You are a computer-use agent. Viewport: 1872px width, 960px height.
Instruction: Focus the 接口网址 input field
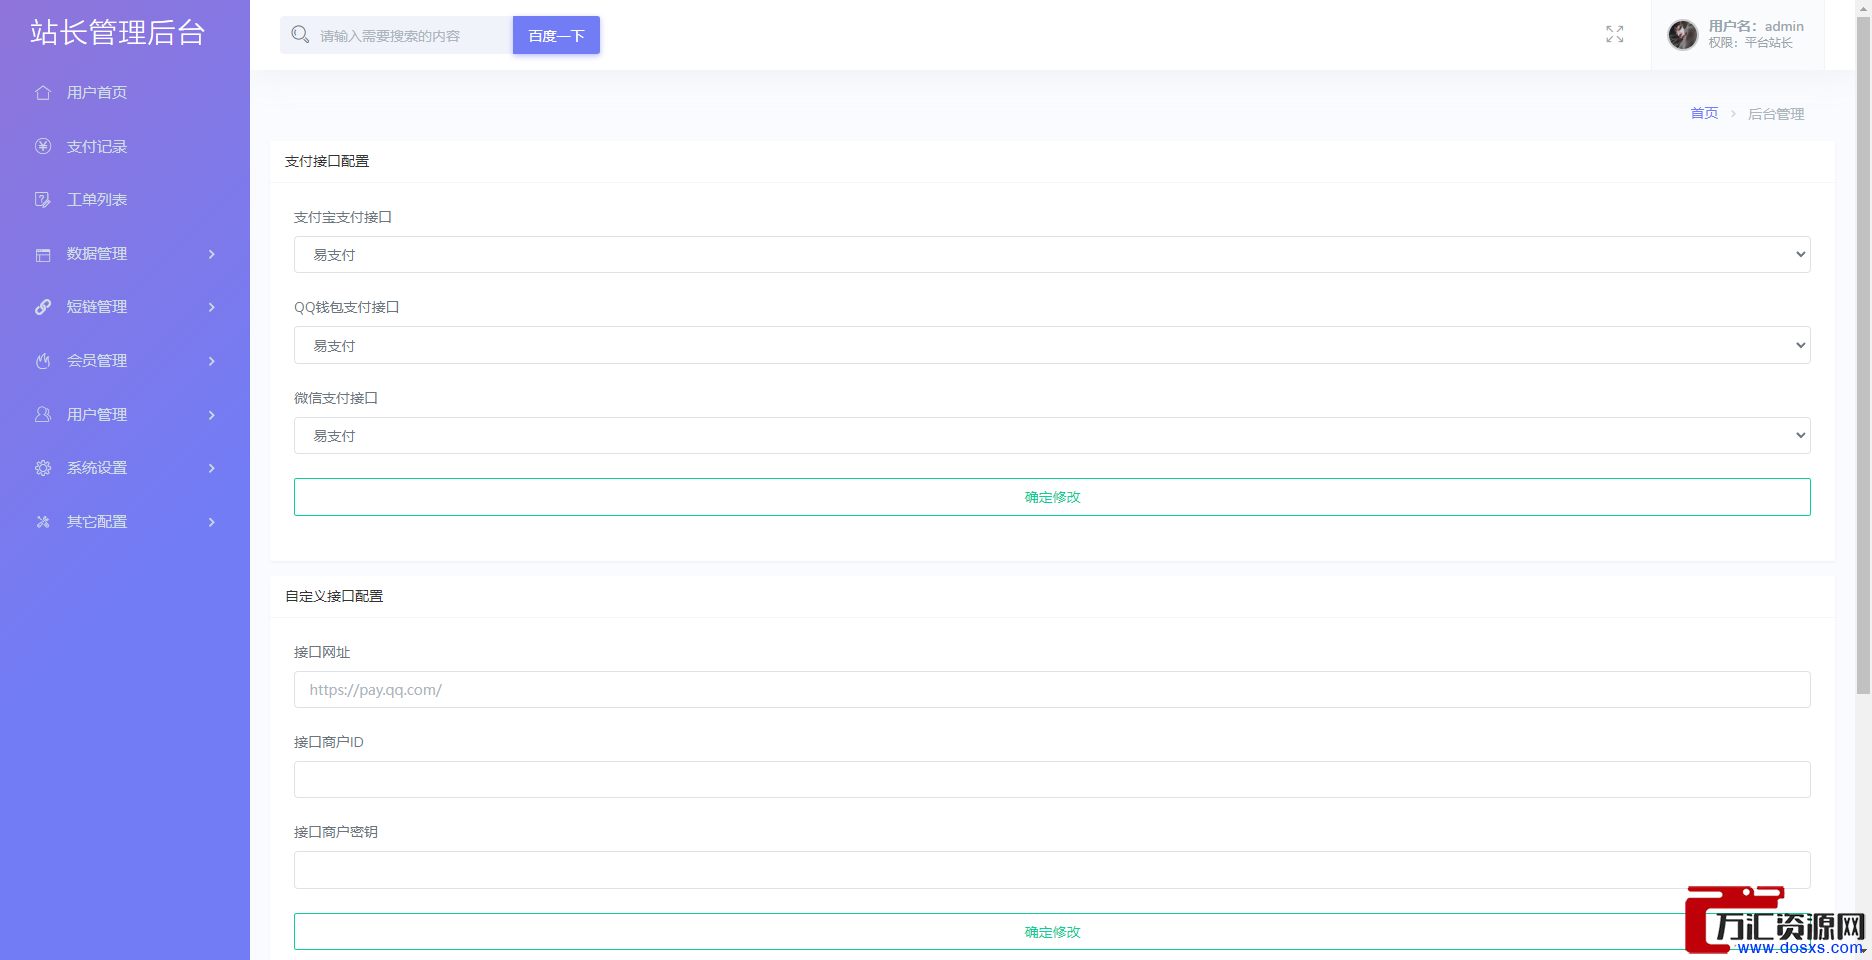pos(1051,690)
